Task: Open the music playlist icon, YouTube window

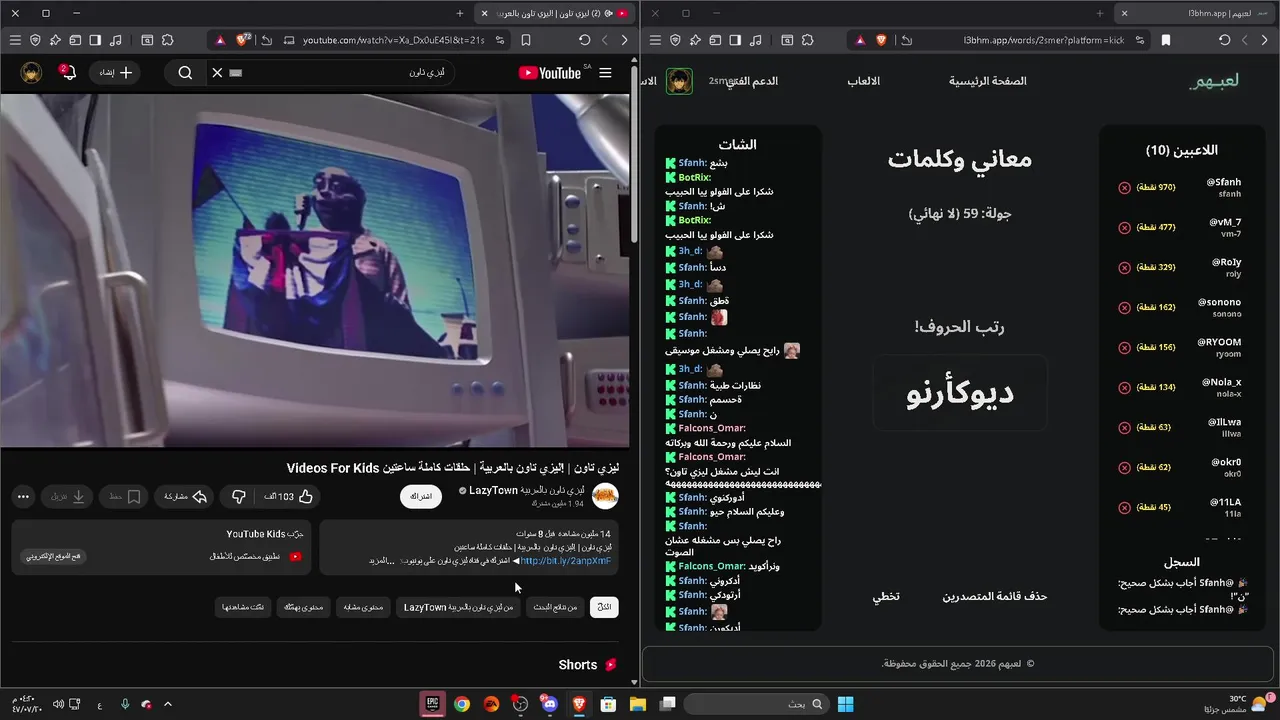Action: tap(115, 40)
